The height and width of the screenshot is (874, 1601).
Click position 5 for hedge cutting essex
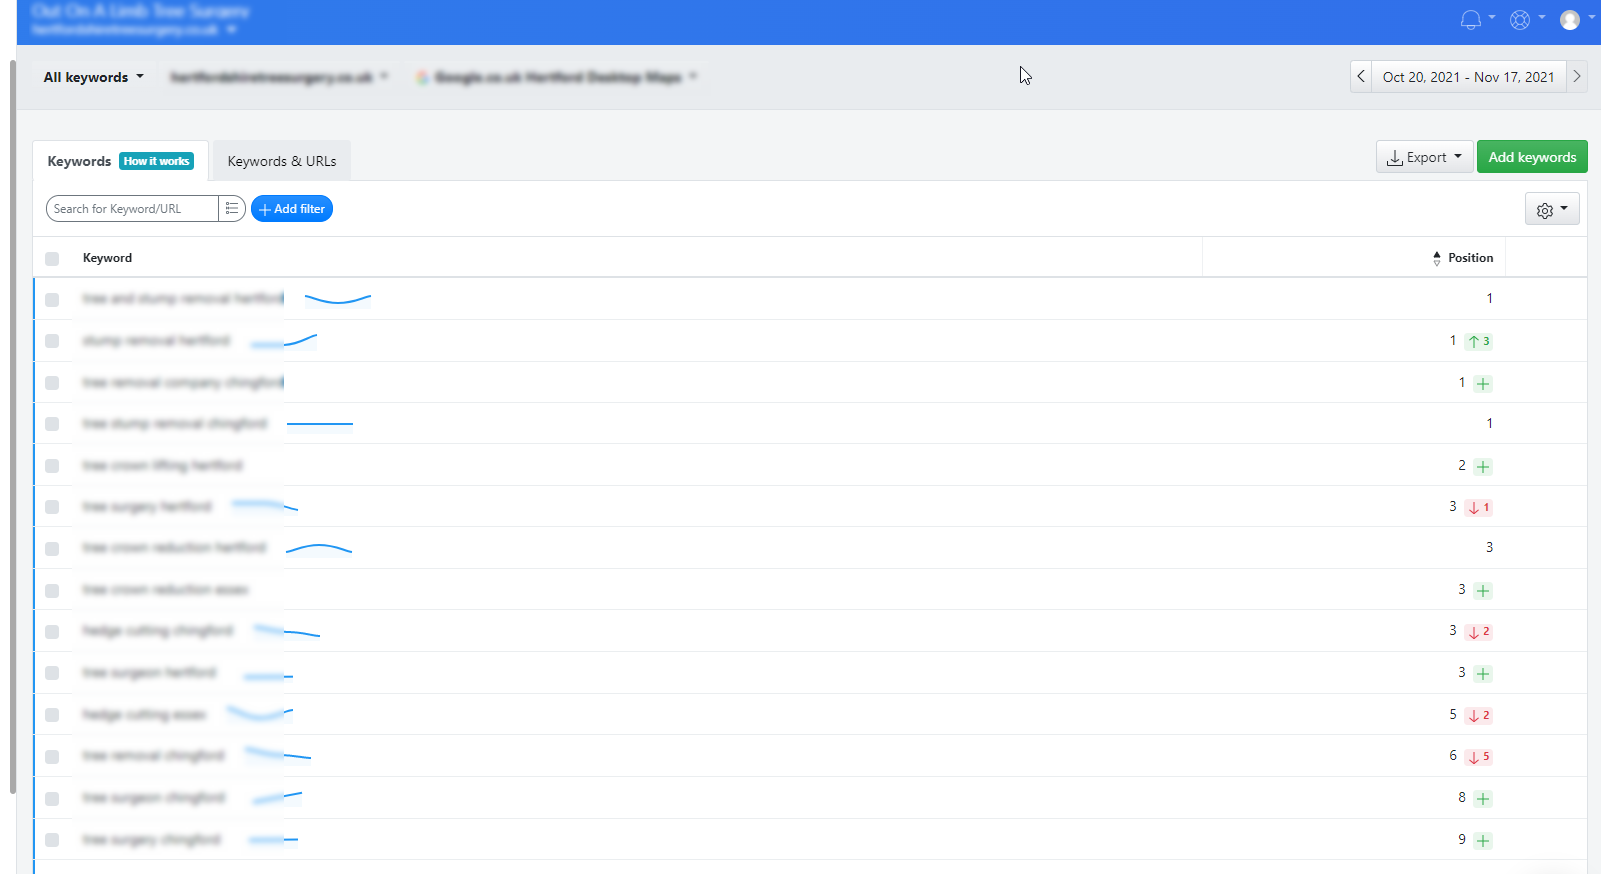(1453, 714)
